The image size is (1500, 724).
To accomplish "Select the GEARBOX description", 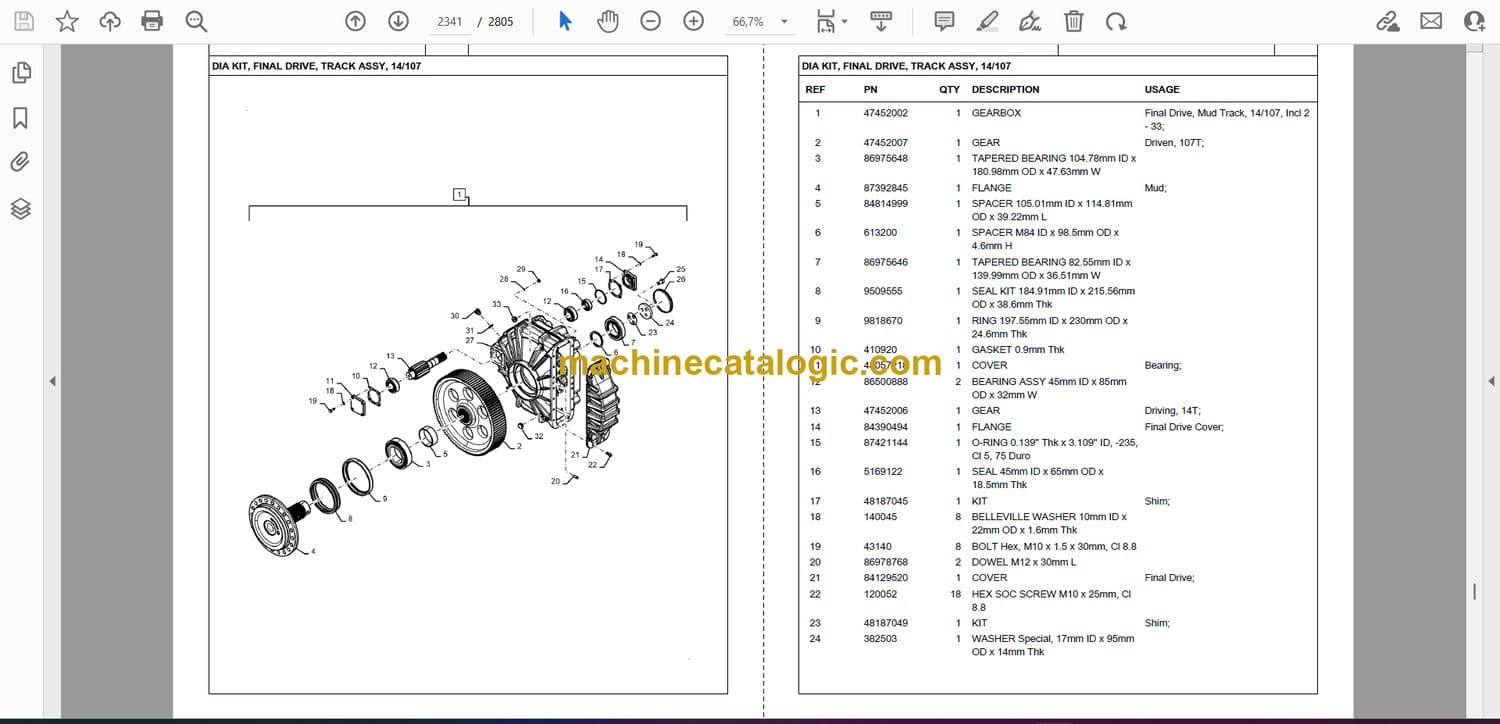I will [x=997, y=114].
